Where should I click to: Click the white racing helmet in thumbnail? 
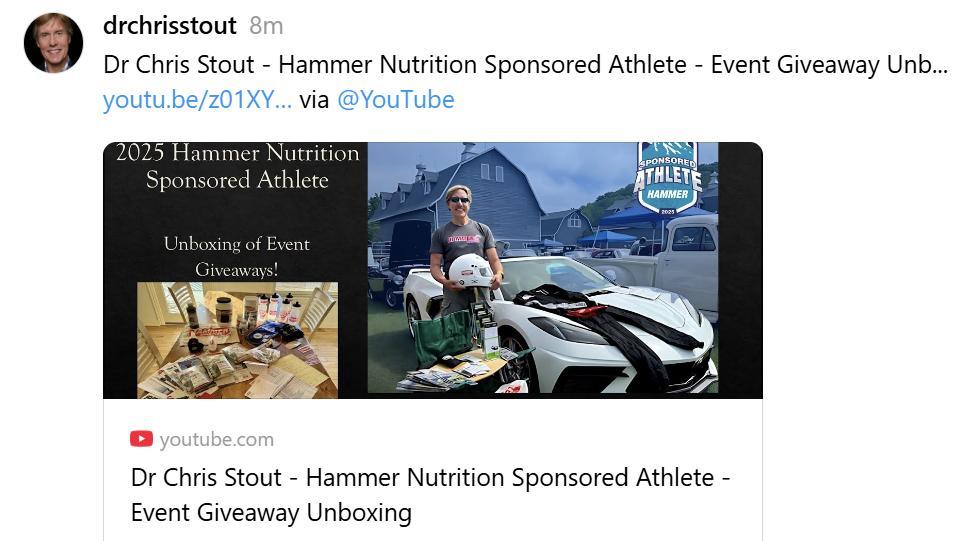pyautogui.click(x=471, y=270)
